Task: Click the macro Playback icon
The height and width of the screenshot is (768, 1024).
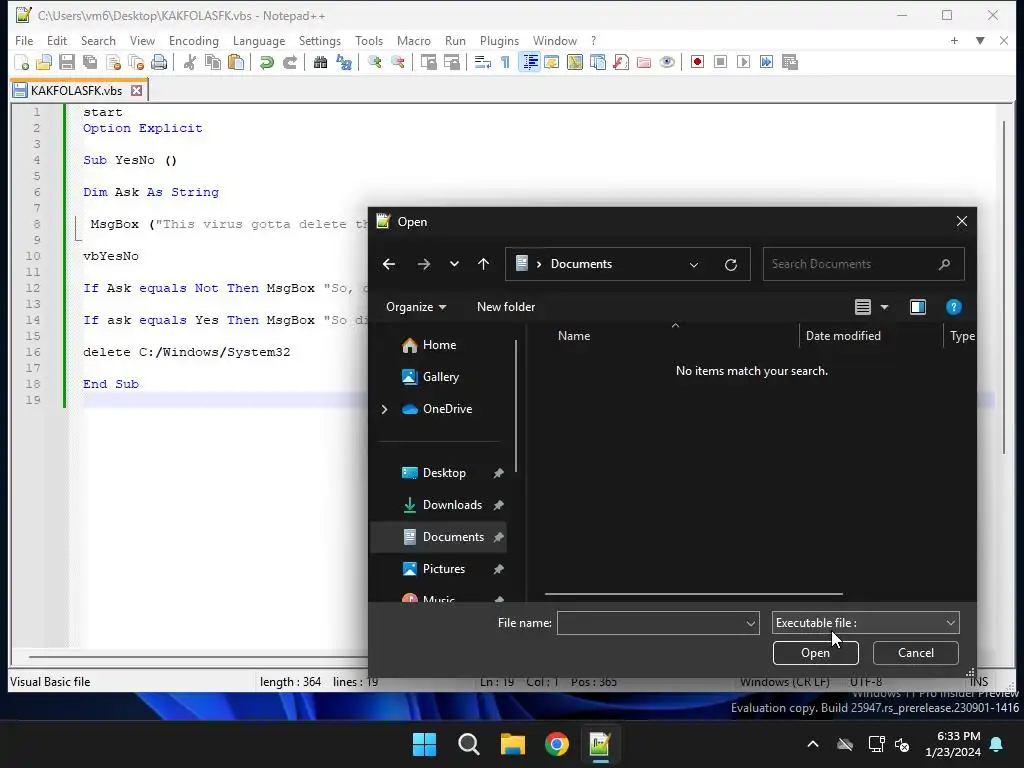Action: (743, 62)
